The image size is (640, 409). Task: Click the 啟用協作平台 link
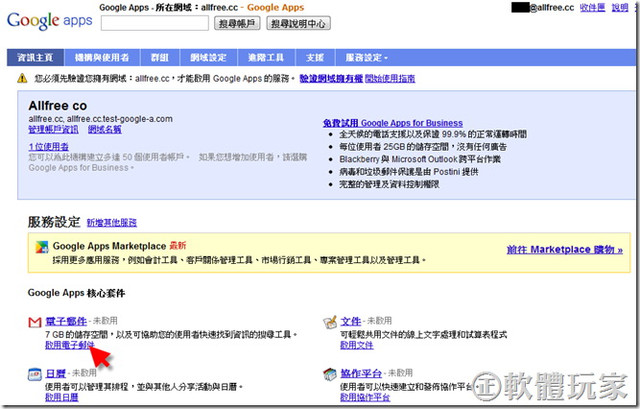[x=365, y=397]
